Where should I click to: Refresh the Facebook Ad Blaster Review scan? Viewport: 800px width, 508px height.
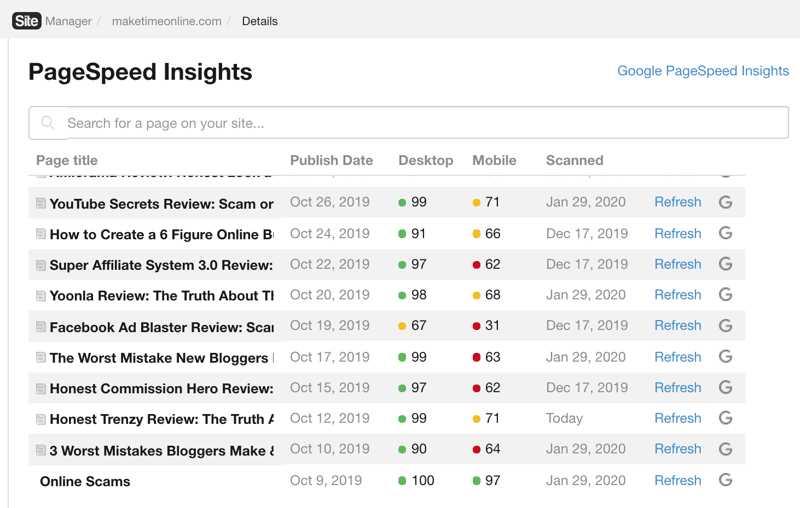(678, 325)
